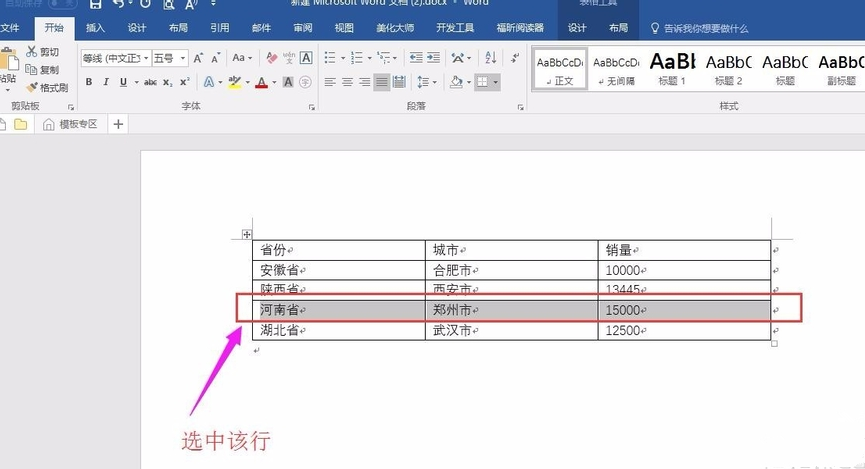The image size is (865, 469).
Task: Click the Cut (剪切) button
Action: (x=42, y=52)
